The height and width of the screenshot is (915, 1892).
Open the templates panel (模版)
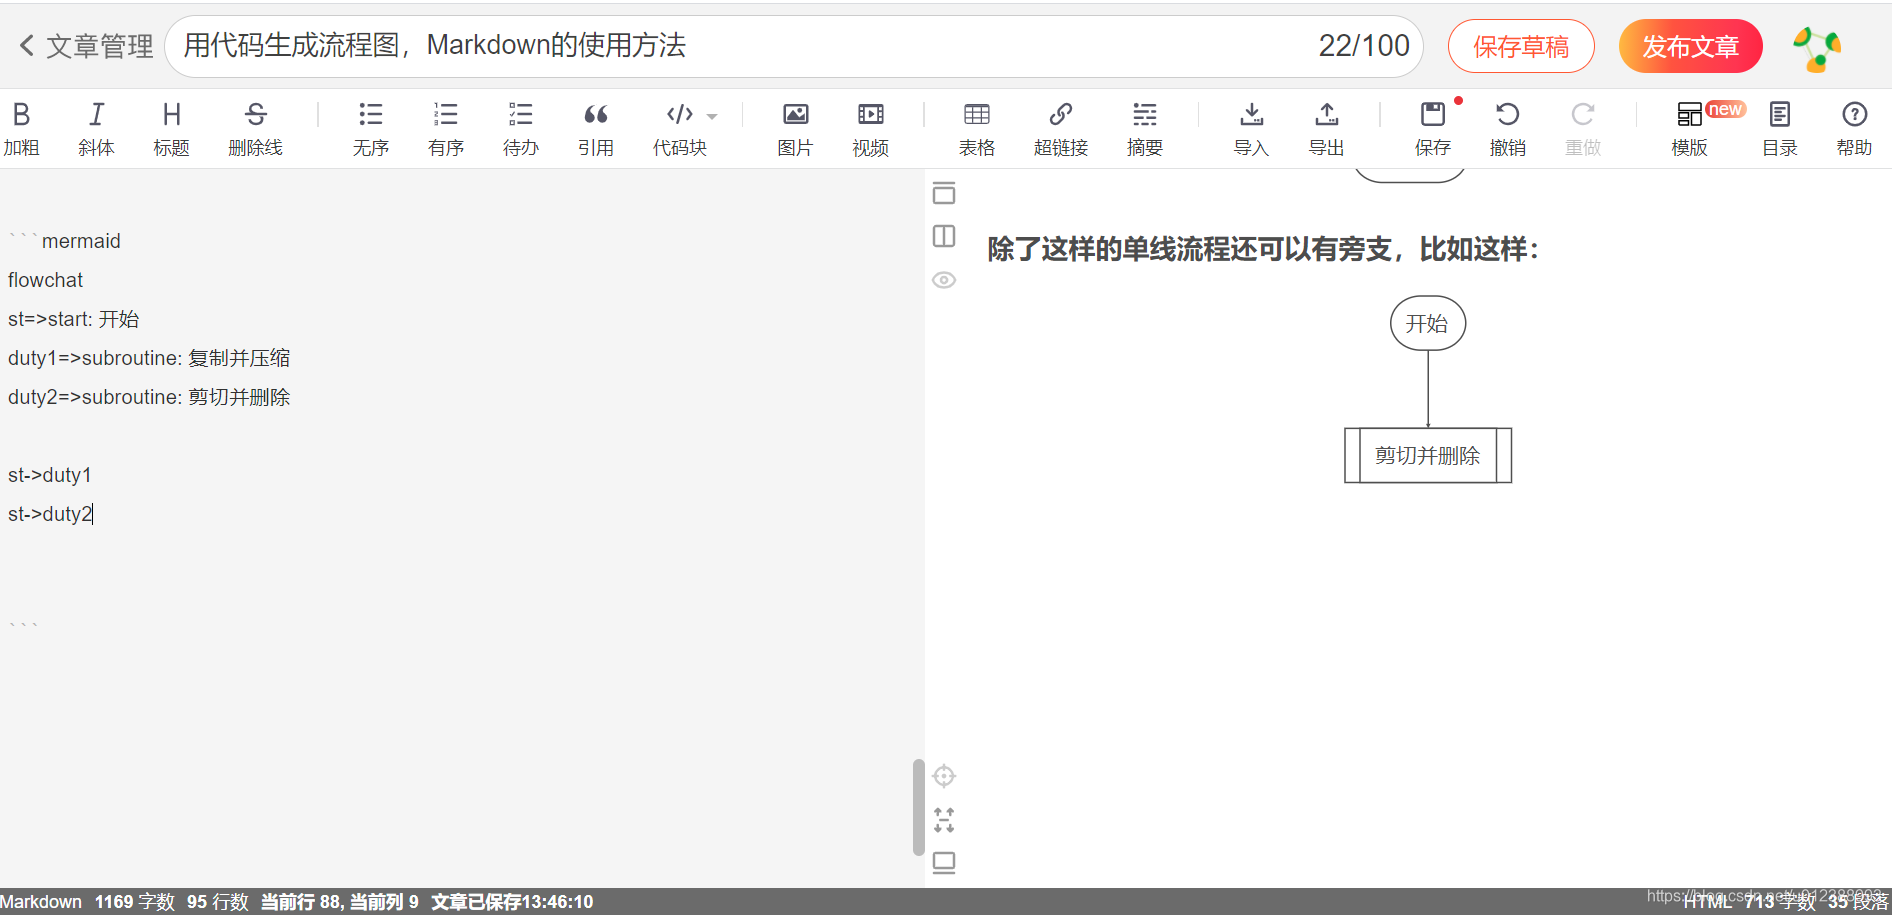pyautogui.click(x=1690, y=129)
